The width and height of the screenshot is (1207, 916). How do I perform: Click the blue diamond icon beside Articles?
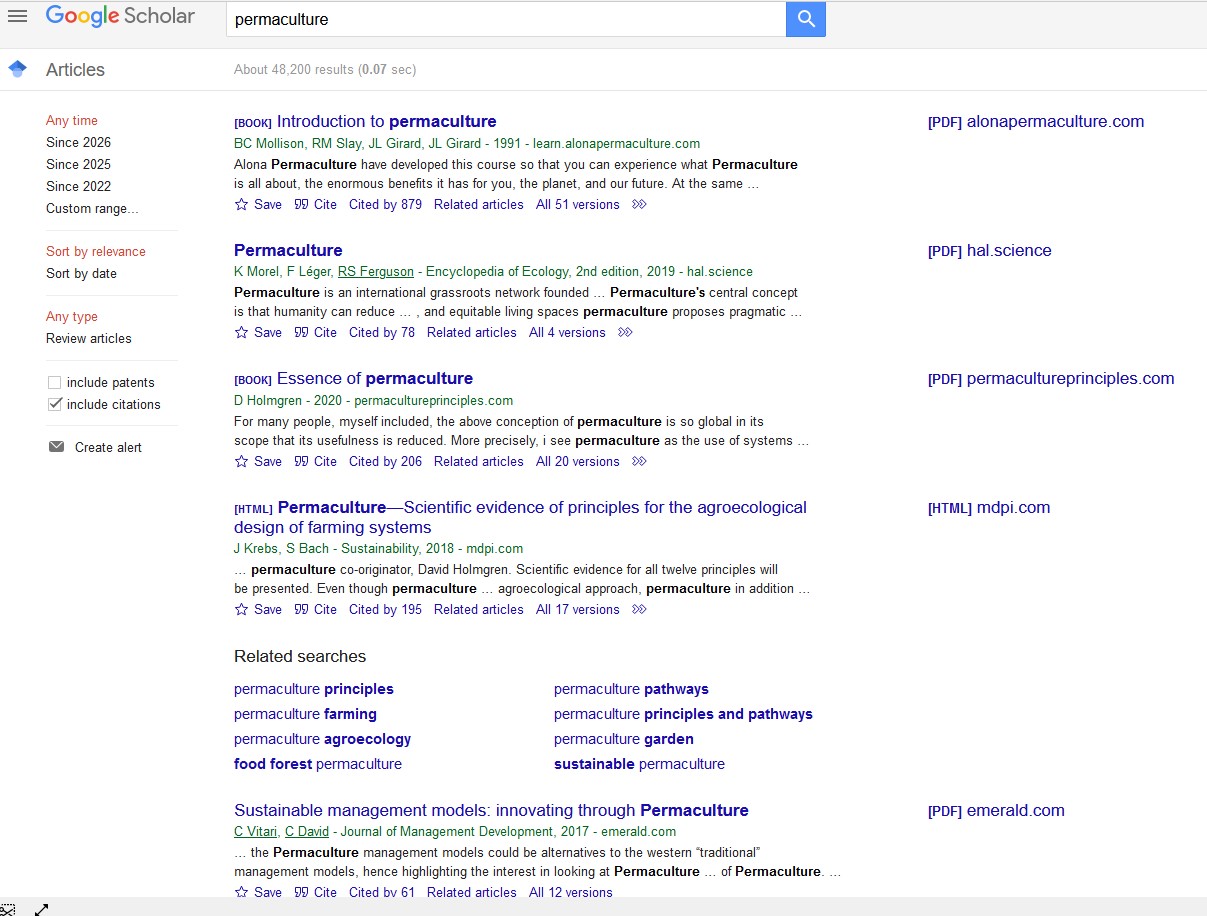[x=17, y=68]
